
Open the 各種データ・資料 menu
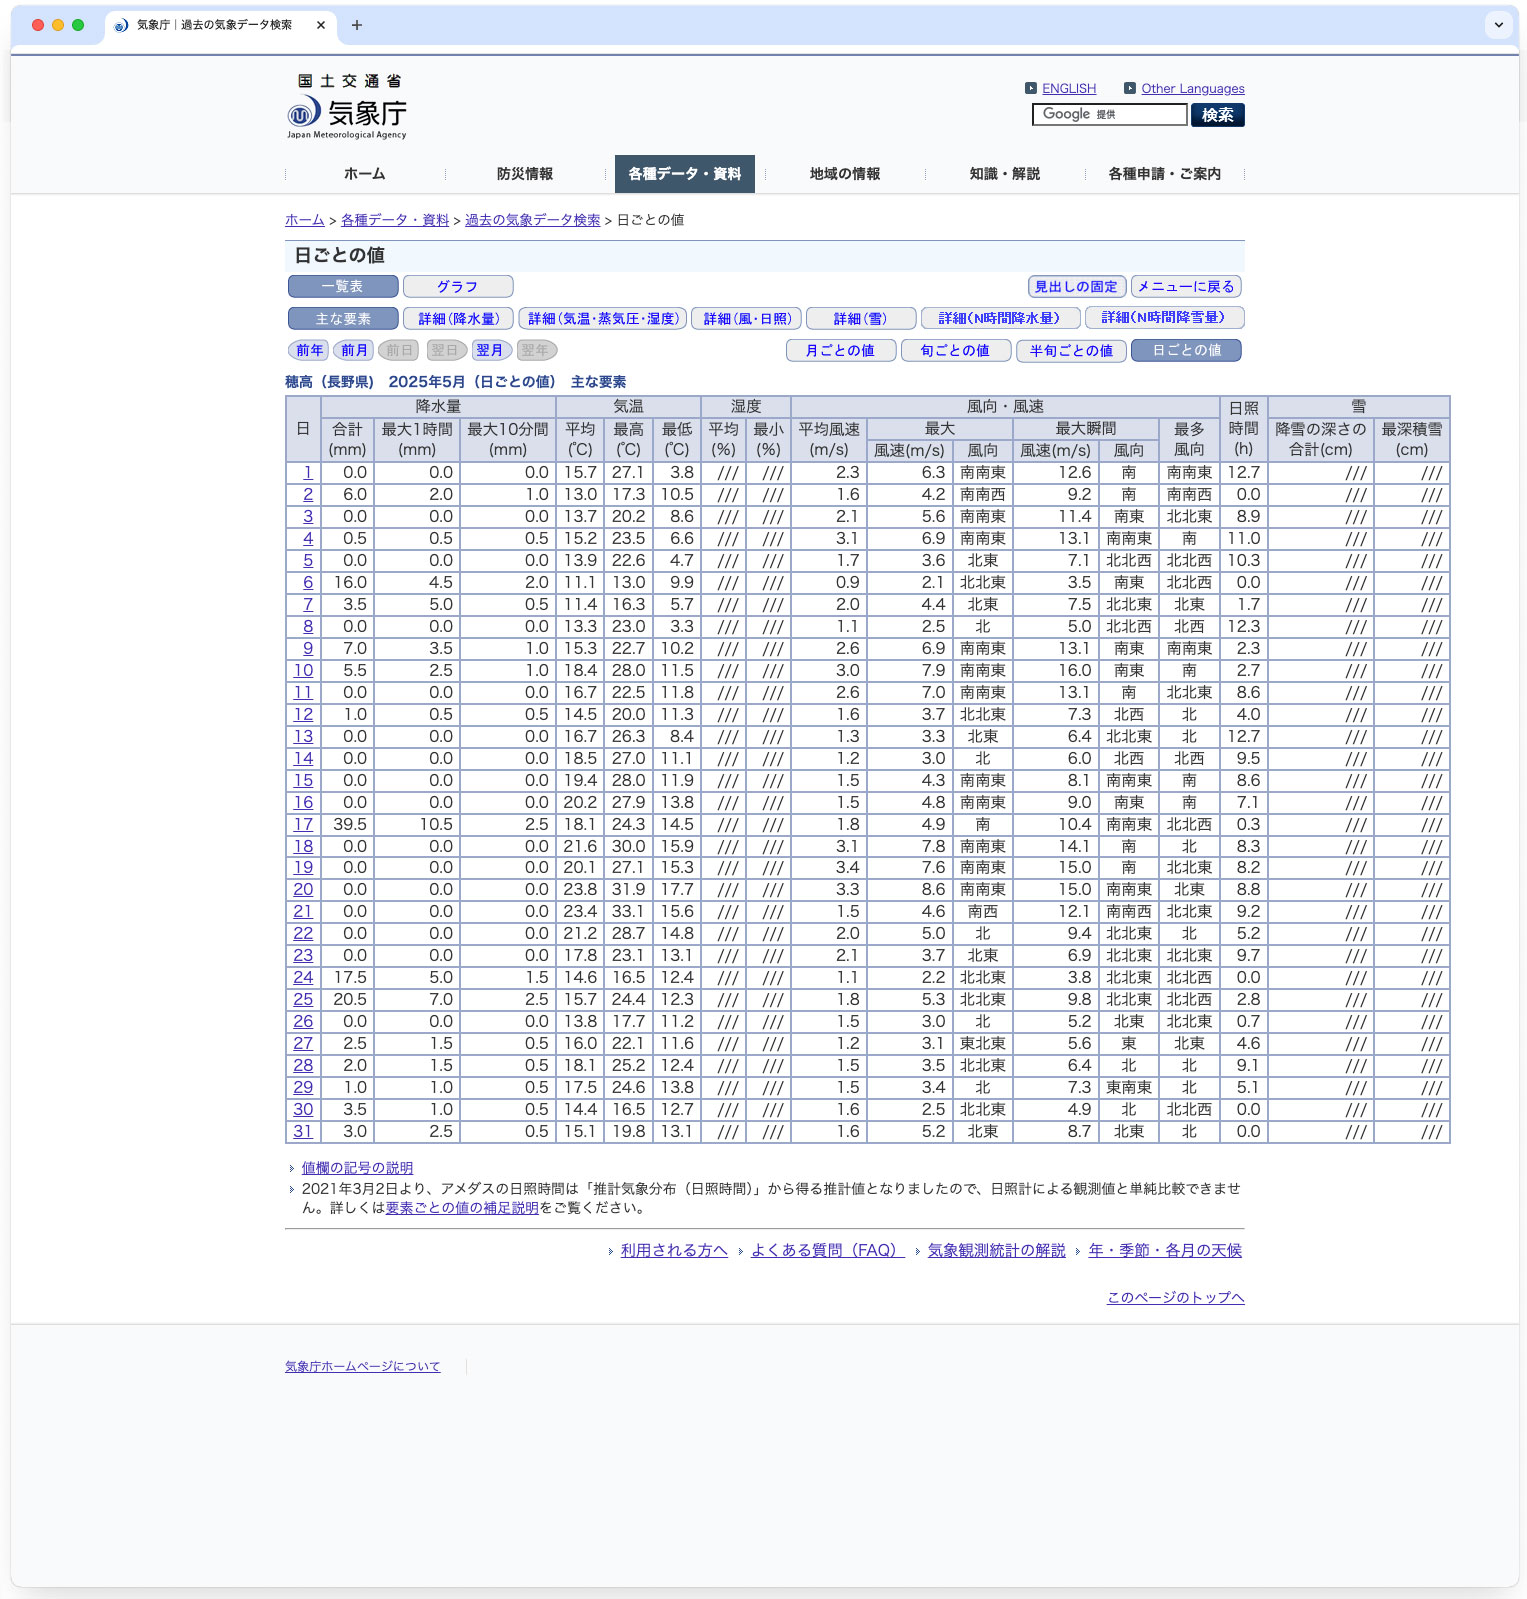point(684,174)
